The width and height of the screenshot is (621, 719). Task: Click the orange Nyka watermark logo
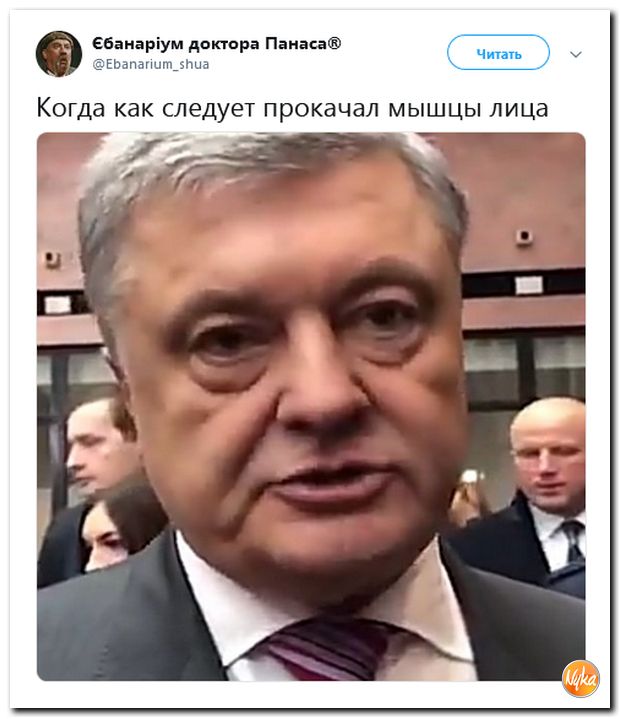click(x=581, y=679)
